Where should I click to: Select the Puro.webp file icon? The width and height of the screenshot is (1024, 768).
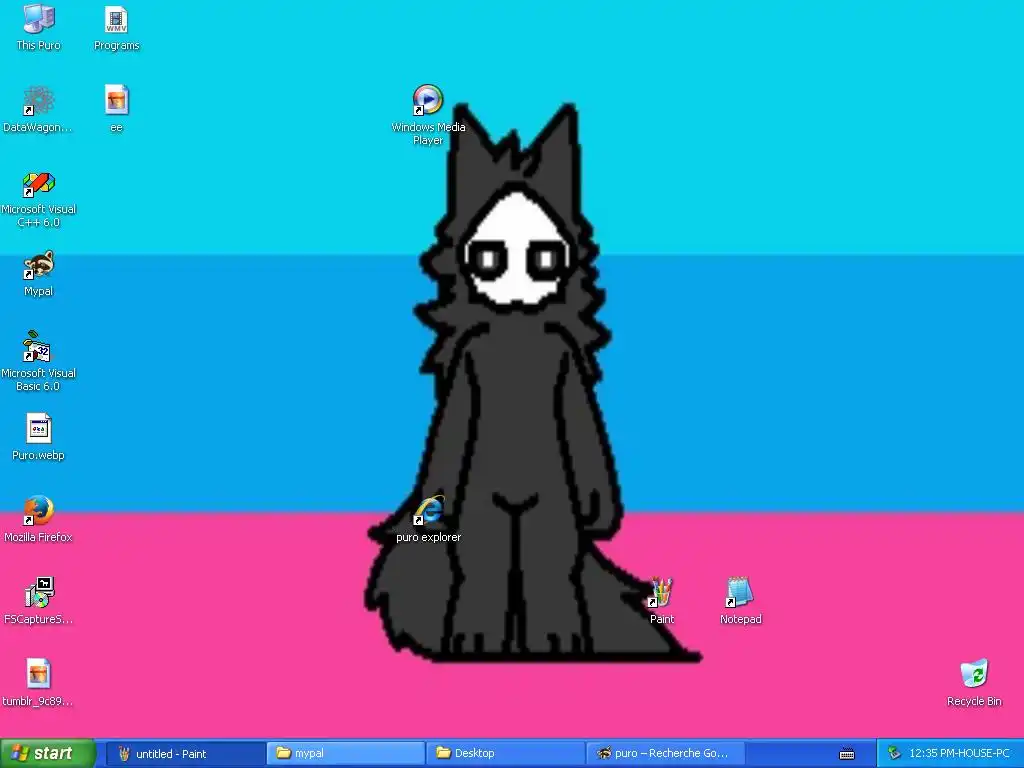[x=39, y=437]
